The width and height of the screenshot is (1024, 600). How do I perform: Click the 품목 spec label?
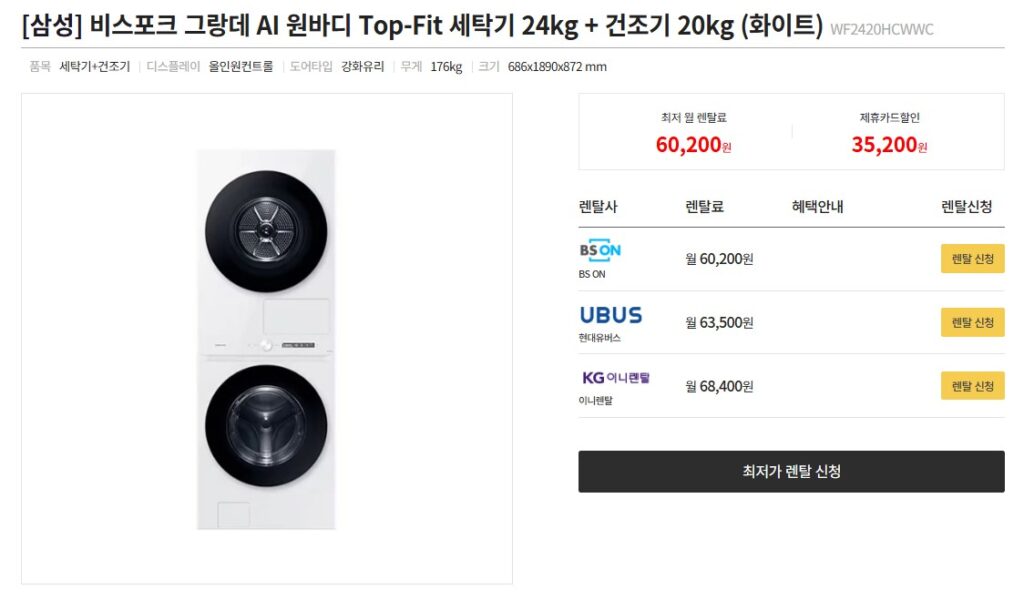pos(40,66)
